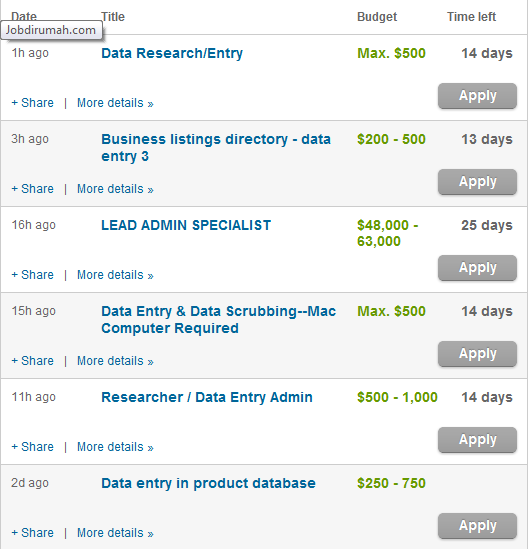
Task: Share the product database data entry job
Action: point(33,533)
